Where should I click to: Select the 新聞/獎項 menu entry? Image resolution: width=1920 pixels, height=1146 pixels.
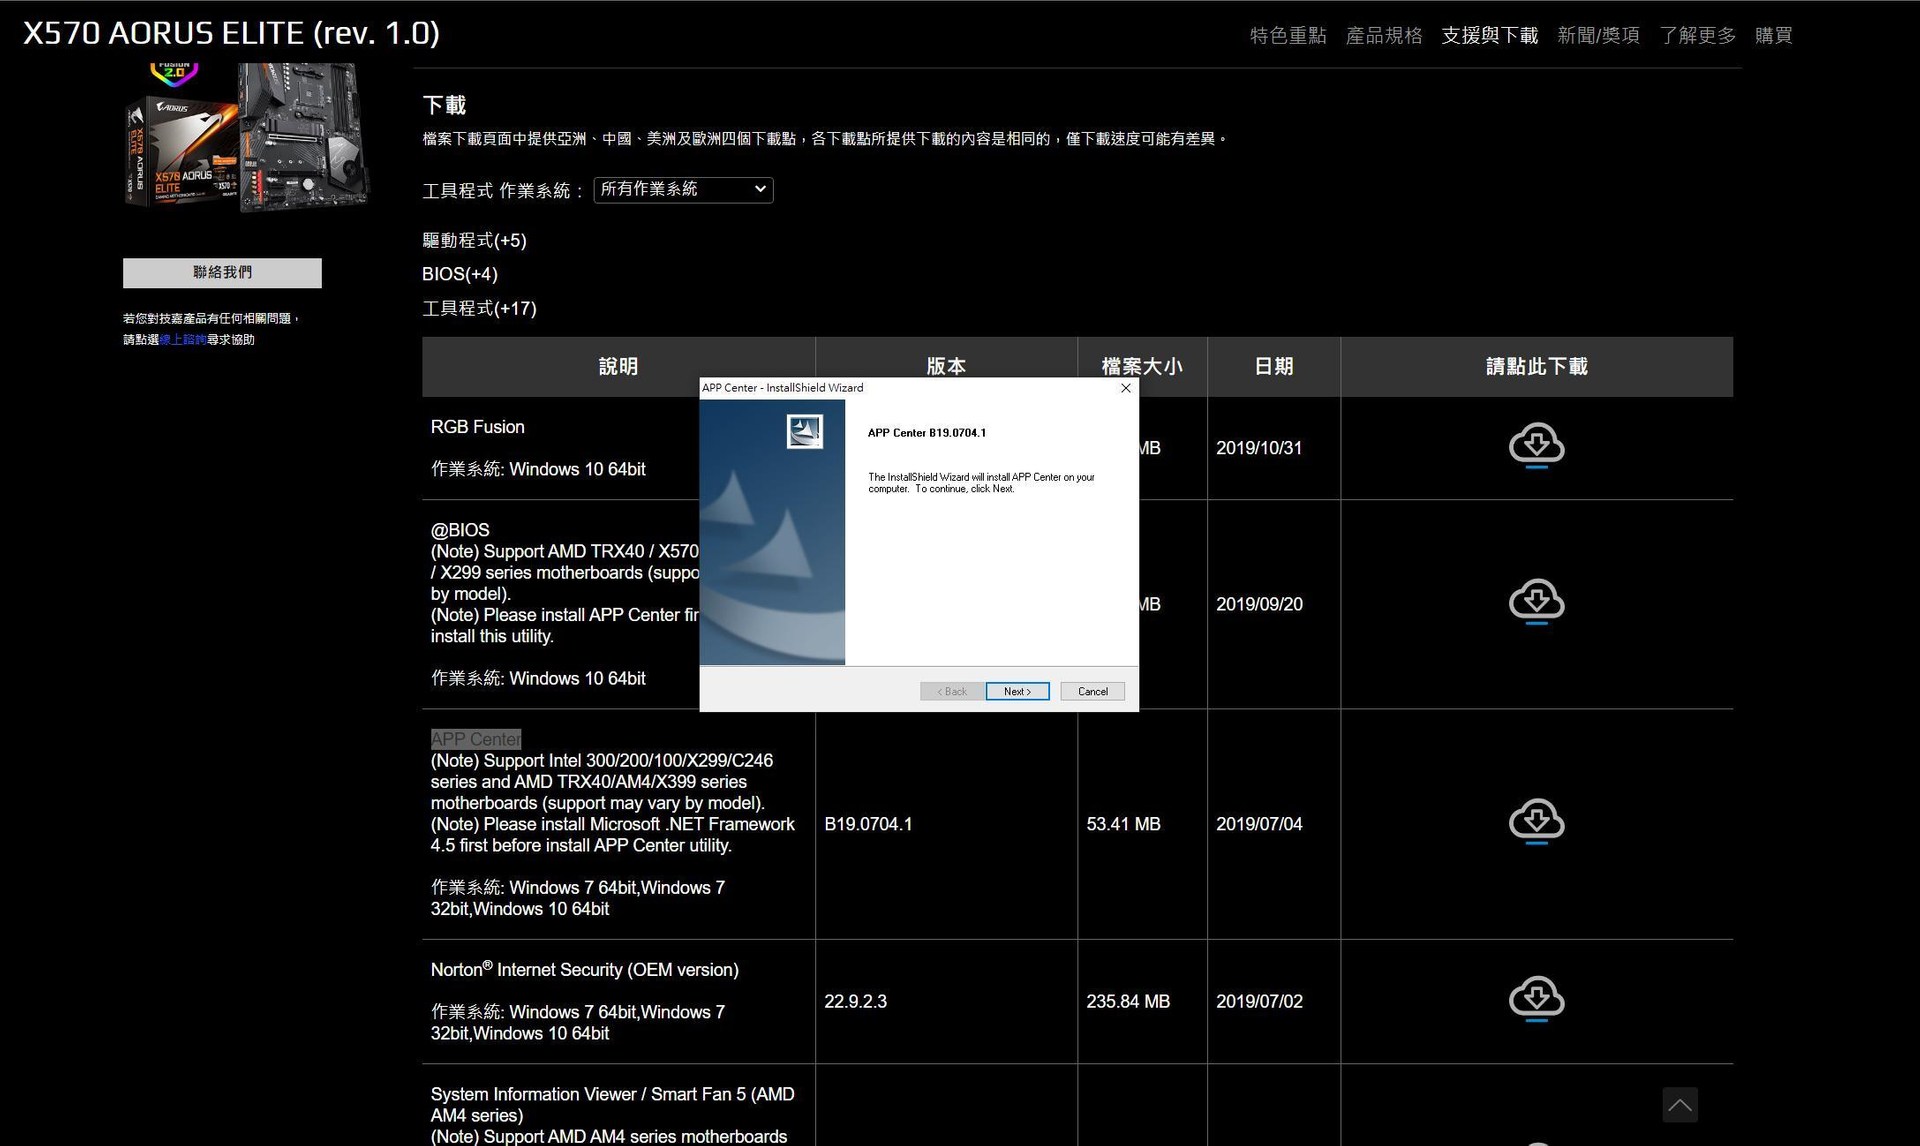1598,34
